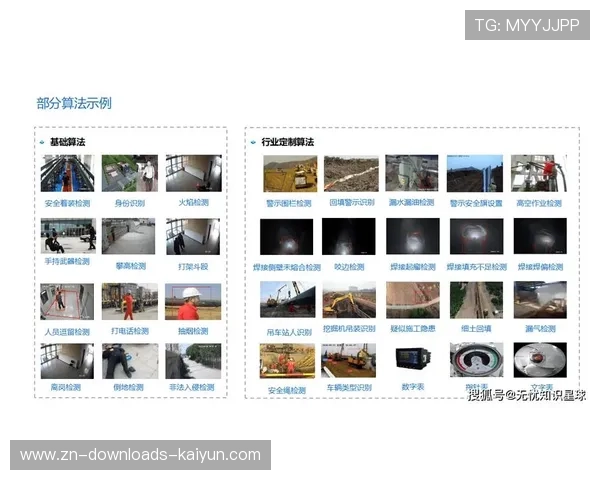
Task: Click the 警示安全旗设置 thumbnail
Action: 475,173
